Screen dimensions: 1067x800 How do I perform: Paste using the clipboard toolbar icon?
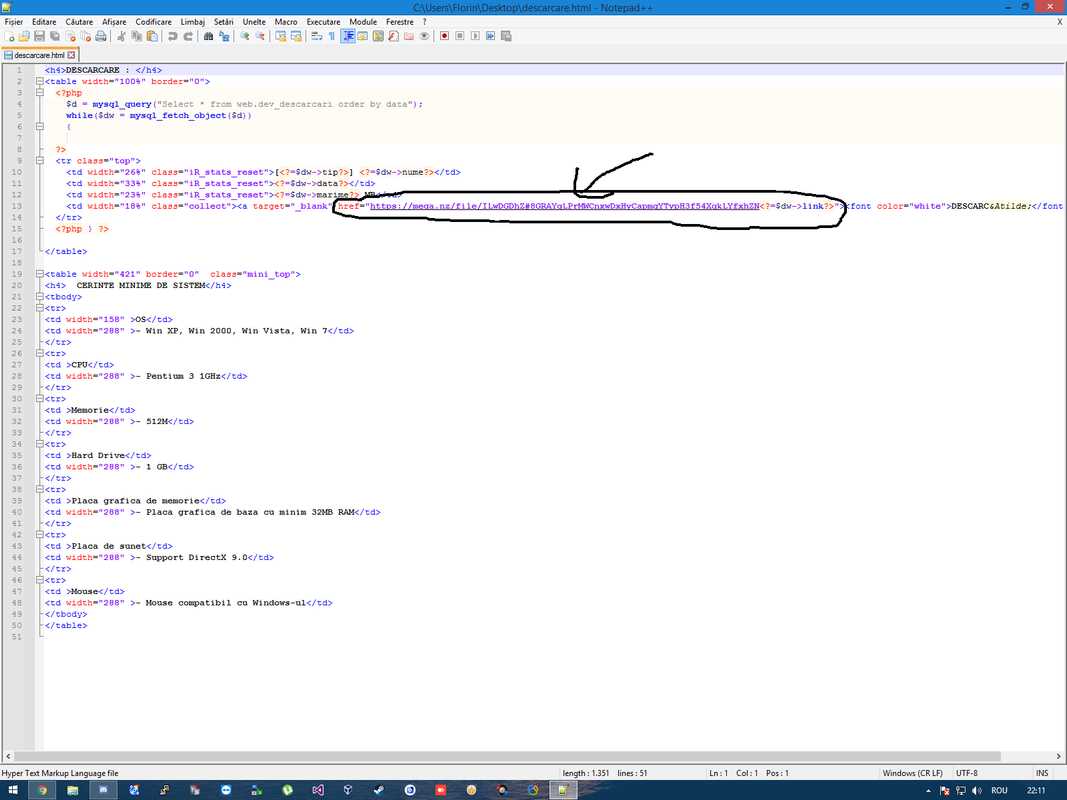pos(152,36)
